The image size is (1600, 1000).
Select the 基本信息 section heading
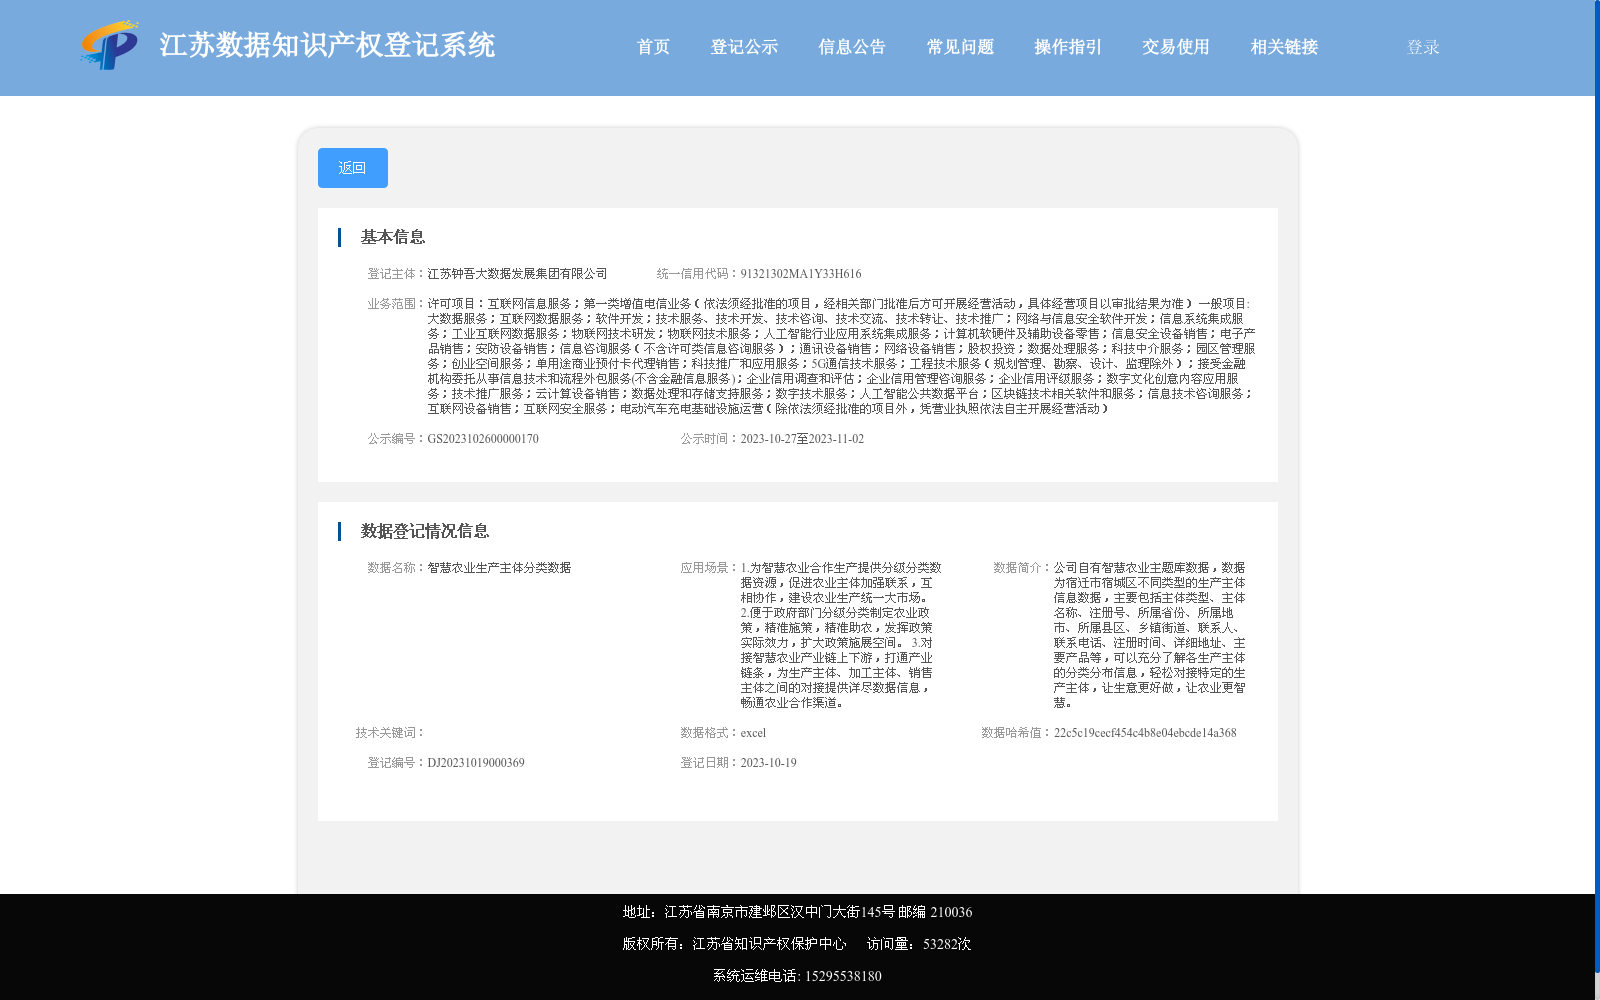pyautogui.click(x=393, y=237)
